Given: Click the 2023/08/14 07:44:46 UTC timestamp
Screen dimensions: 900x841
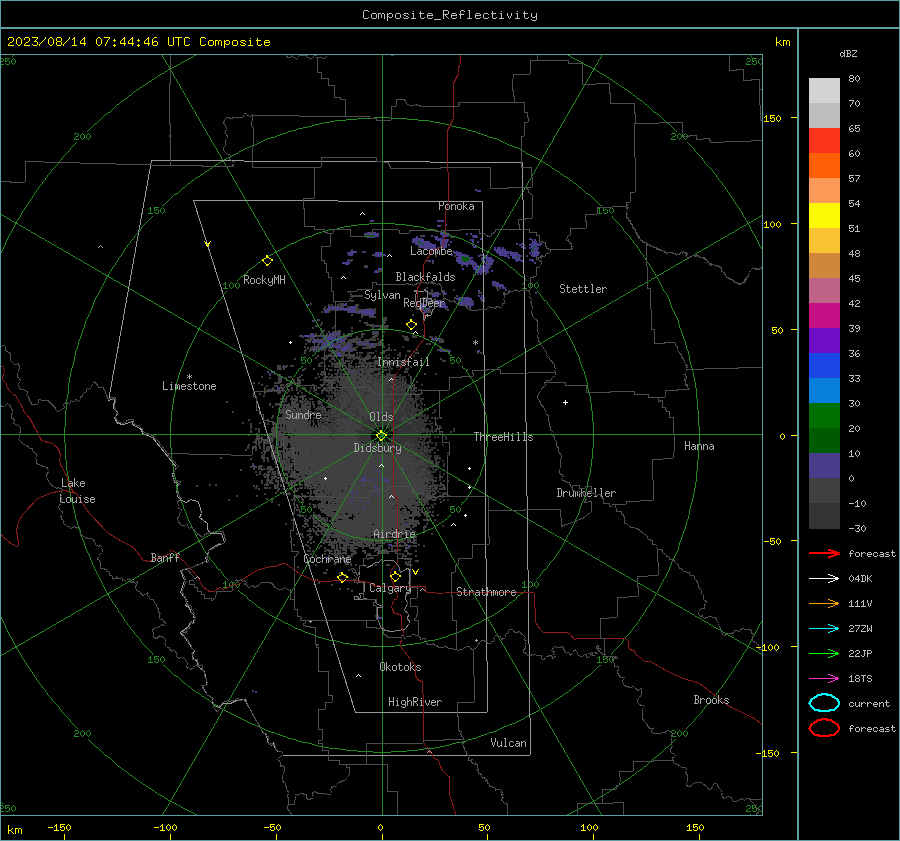Looking at the screenshot, I should [x=99, y=42].
